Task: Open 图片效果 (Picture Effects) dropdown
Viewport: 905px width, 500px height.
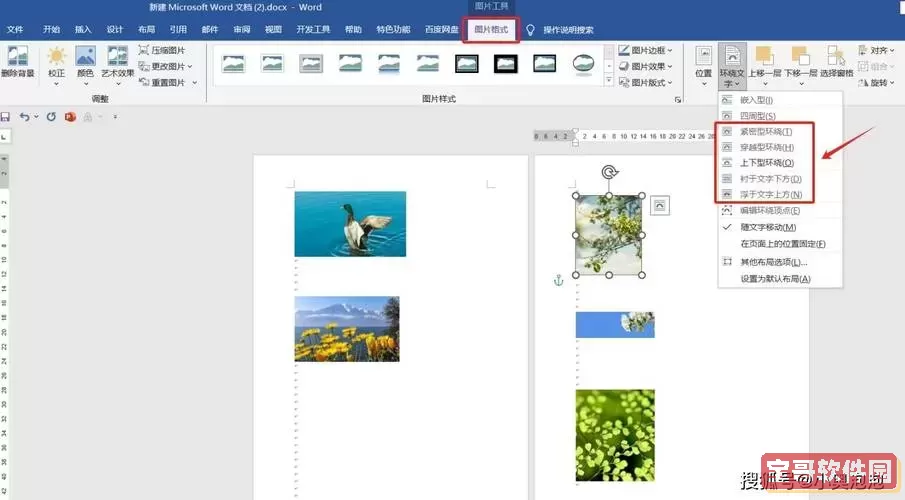Action: (646, 66)
